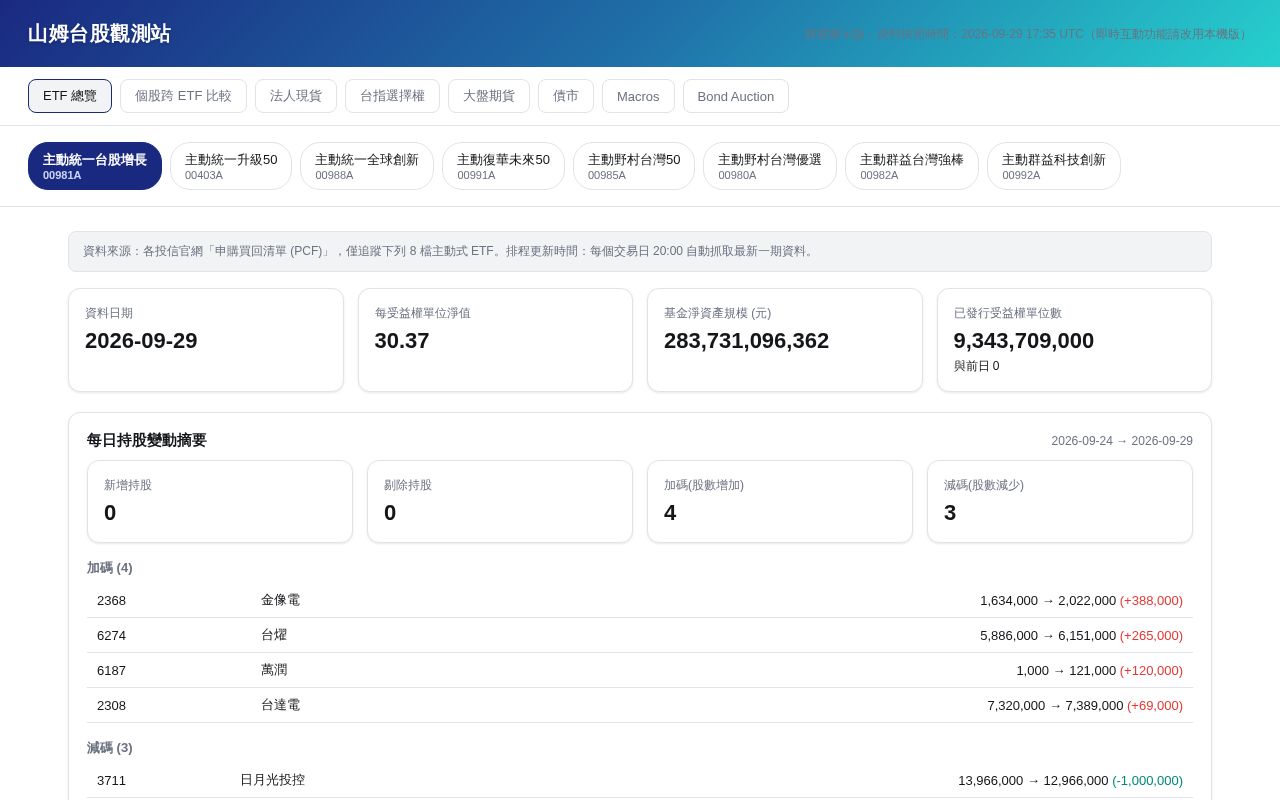Choose ETF 主動統一升級50 00403A

(x=231, y=166)
